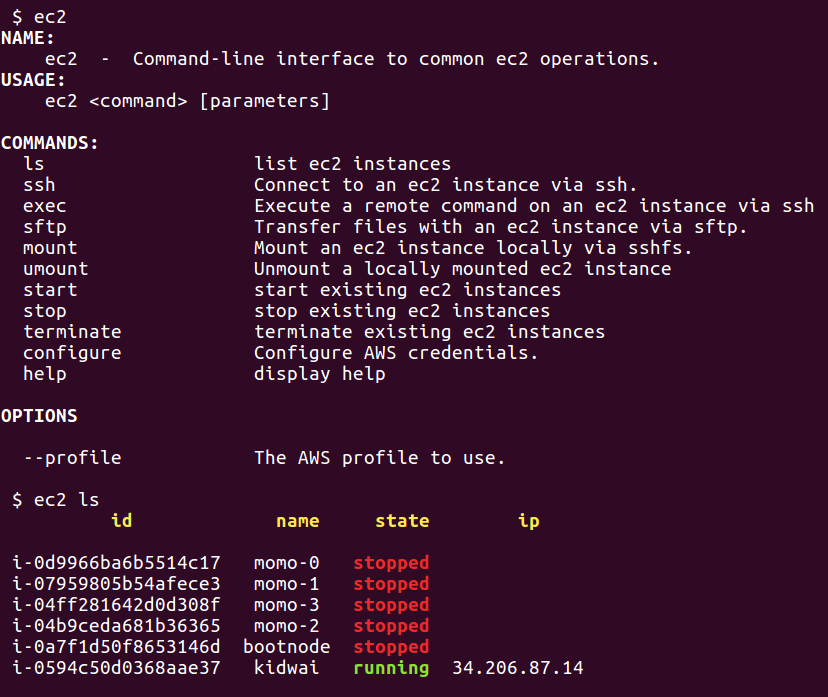The image size is (828, 697).
Task: Click 'Connect to an ec2 instance via ssh.'
Action: (x=446, y=185)
